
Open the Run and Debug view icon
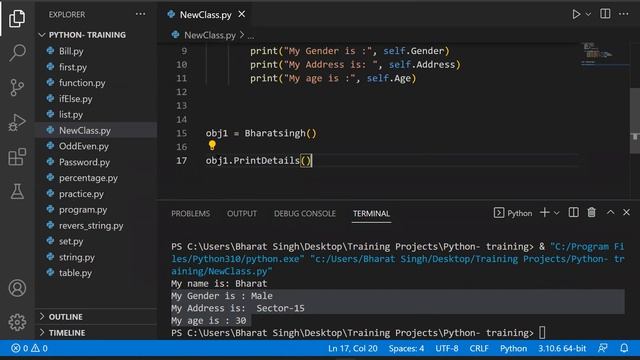[17, 122]
